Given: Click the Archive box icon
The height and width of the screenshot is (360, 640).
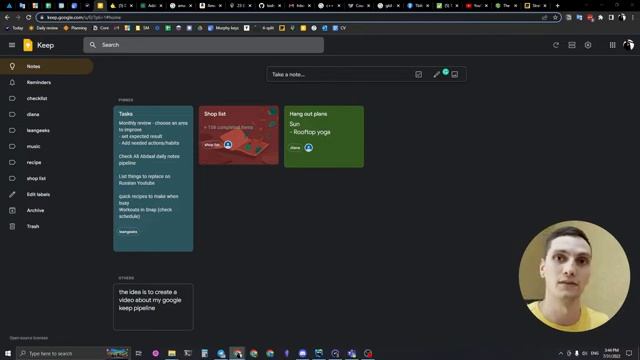Looking at the screenshot, I should point(12,210).
